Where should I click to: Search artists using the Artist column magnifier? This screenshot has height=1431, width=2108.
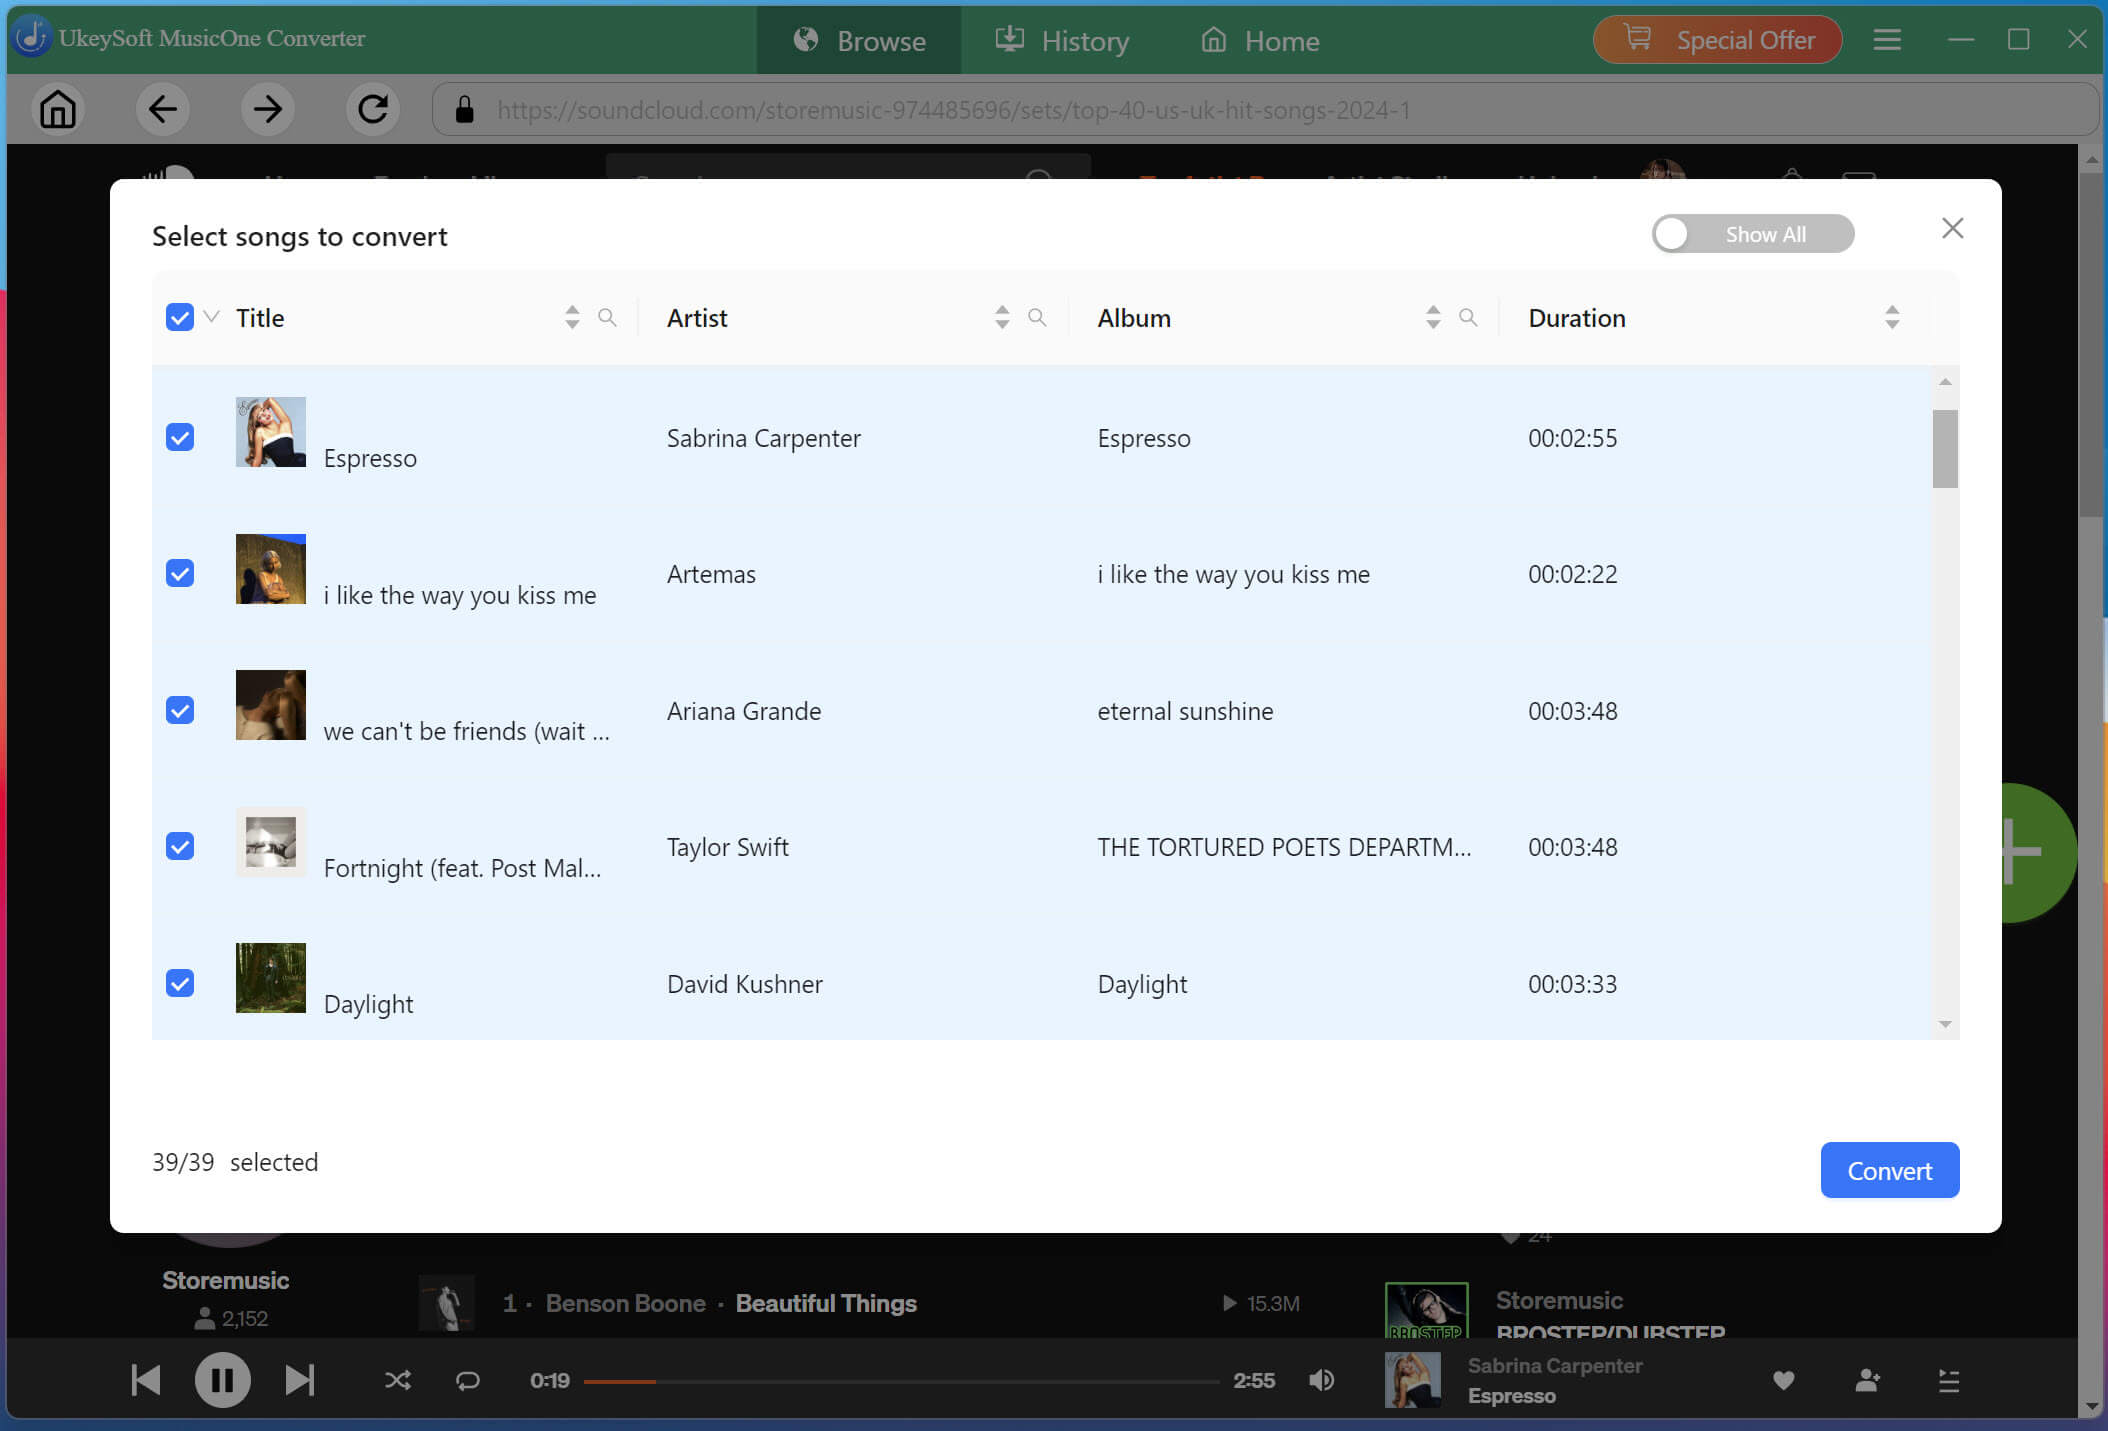tap(1037, 317)
